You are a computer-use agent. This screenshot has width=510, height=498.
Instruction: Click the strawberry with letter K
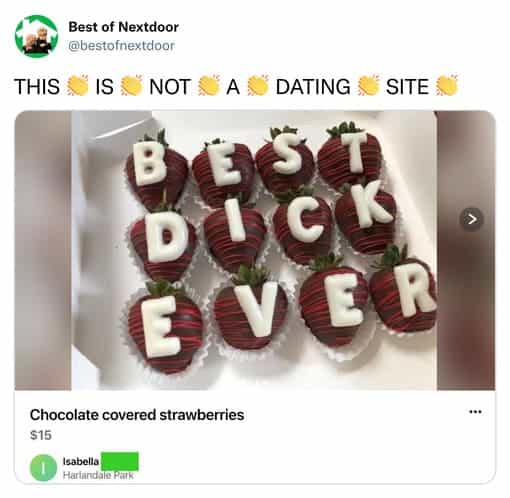point(367,217)
